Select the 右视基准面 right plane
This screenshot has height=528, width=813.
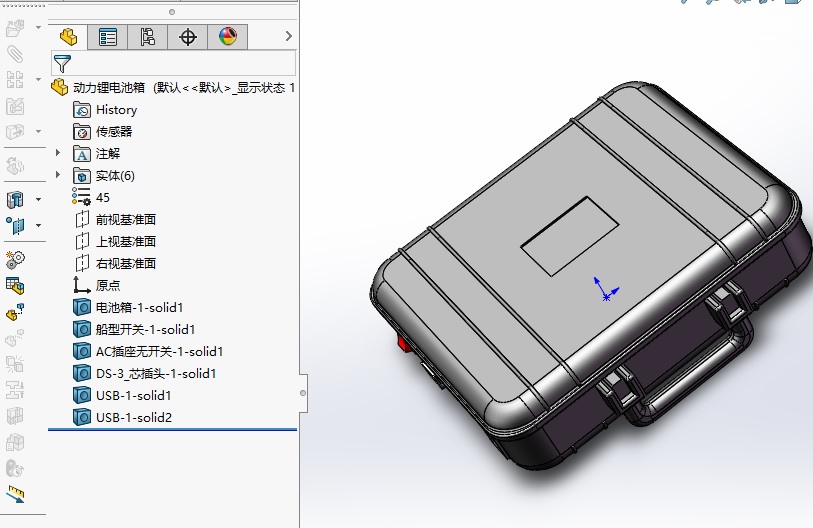[x=115, y=263]
